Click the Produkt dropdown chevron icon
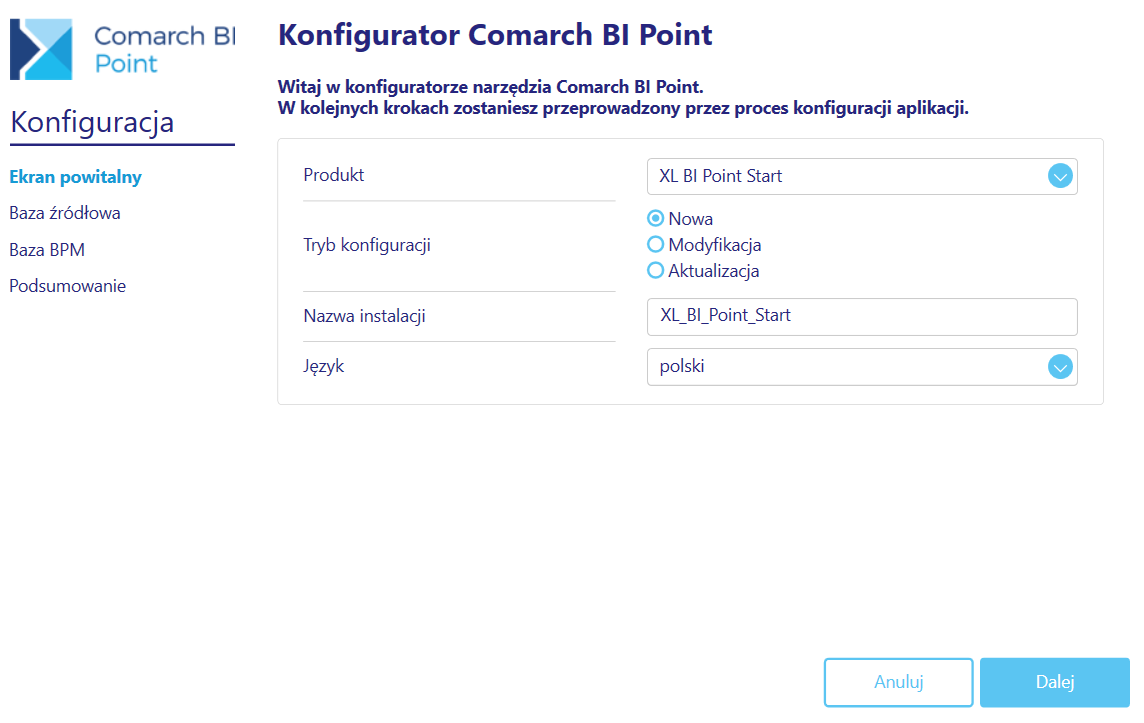1144x723 pixels. (x=1059, y=176)
